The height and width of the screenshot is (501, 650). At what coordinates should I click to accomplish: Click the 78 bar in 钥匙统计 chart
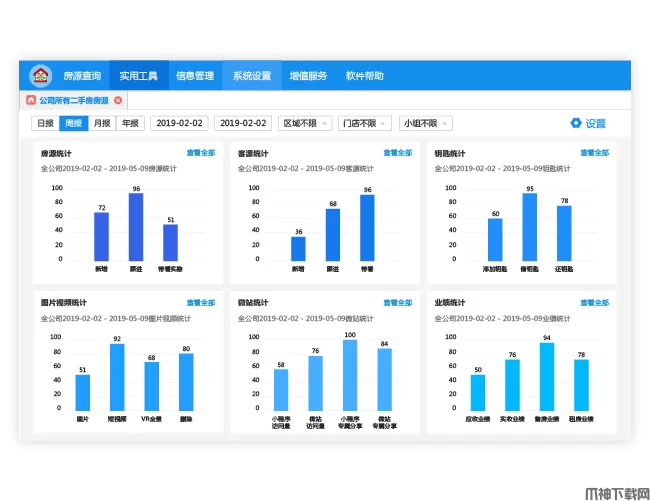point(564,233)
